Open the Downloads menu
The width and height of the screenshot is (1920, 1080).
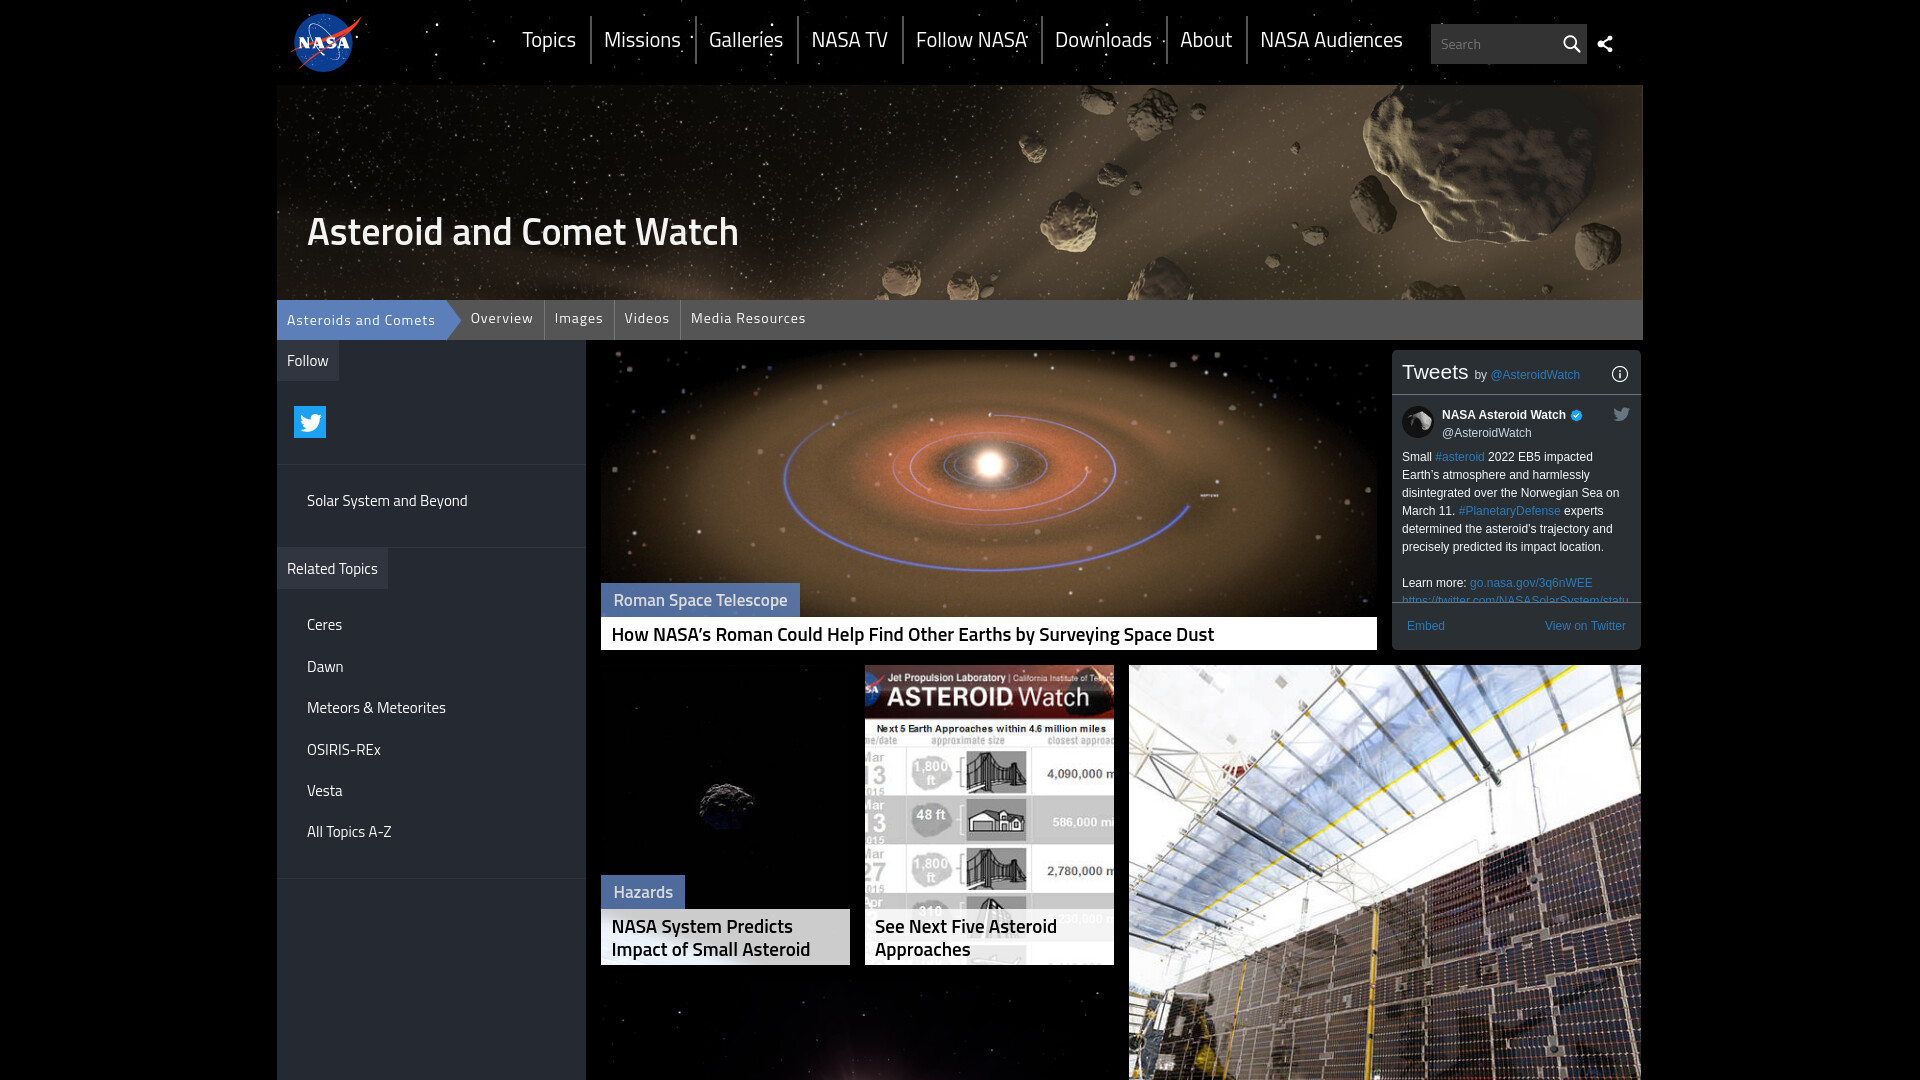pos(1104,40)
